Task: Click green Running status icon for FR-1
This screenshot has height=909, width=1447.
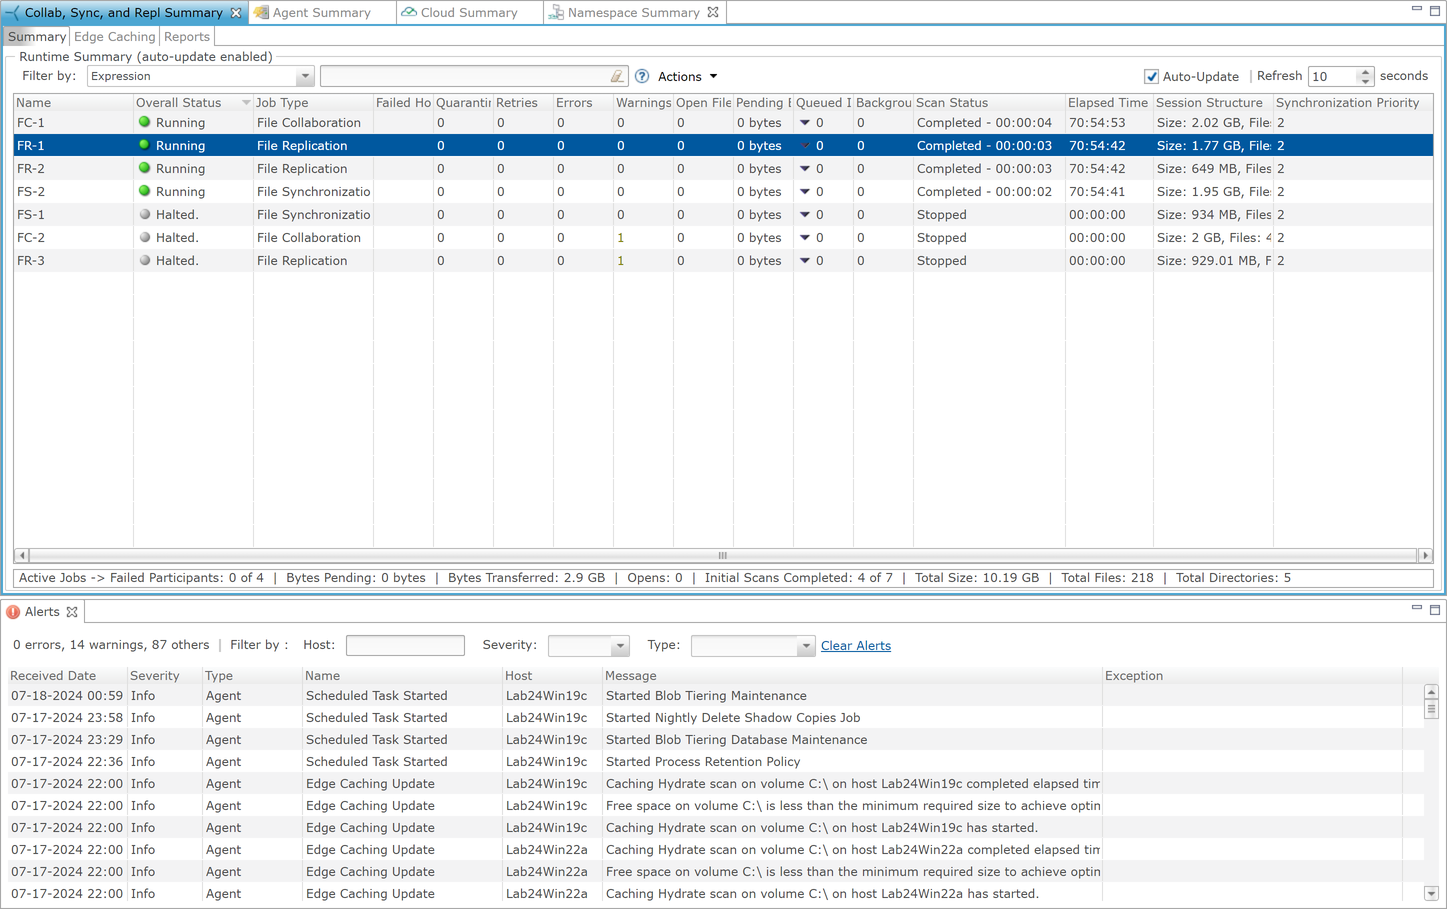Action: coord(145,145)
